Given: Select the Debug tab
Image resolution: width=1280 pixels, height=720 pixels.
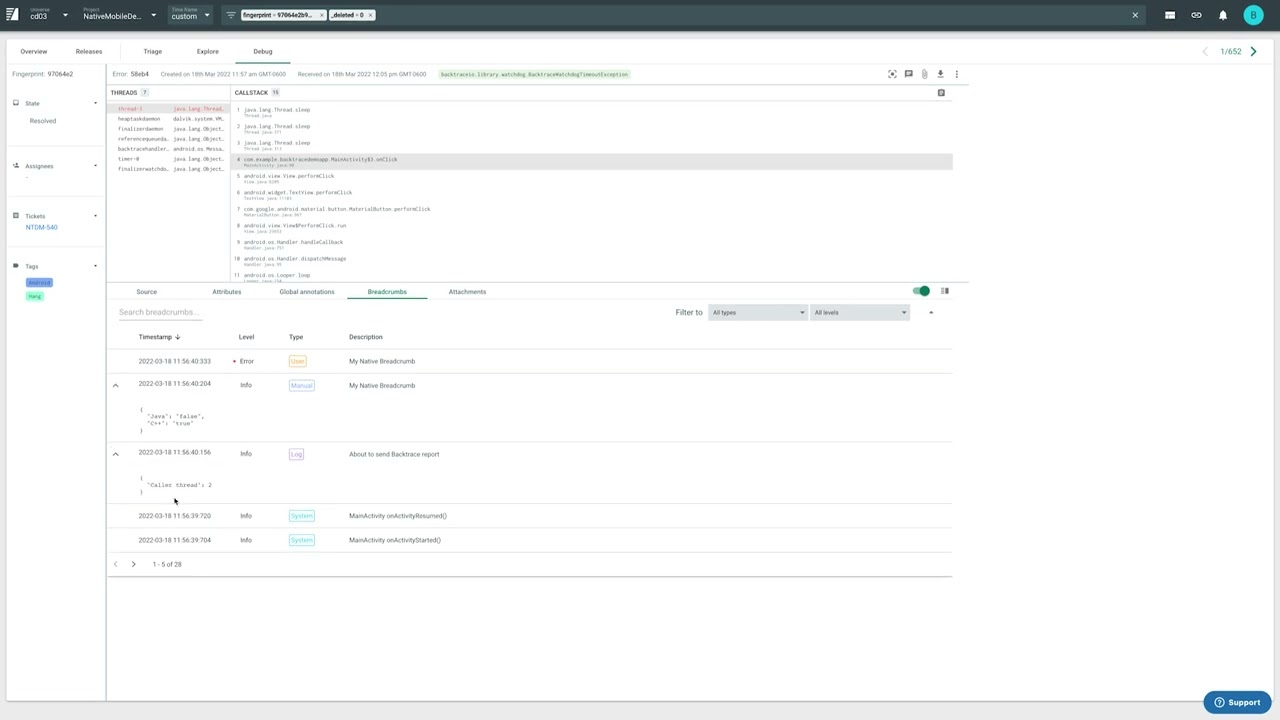Looking at the screenshot, I should tap(262, 51).
